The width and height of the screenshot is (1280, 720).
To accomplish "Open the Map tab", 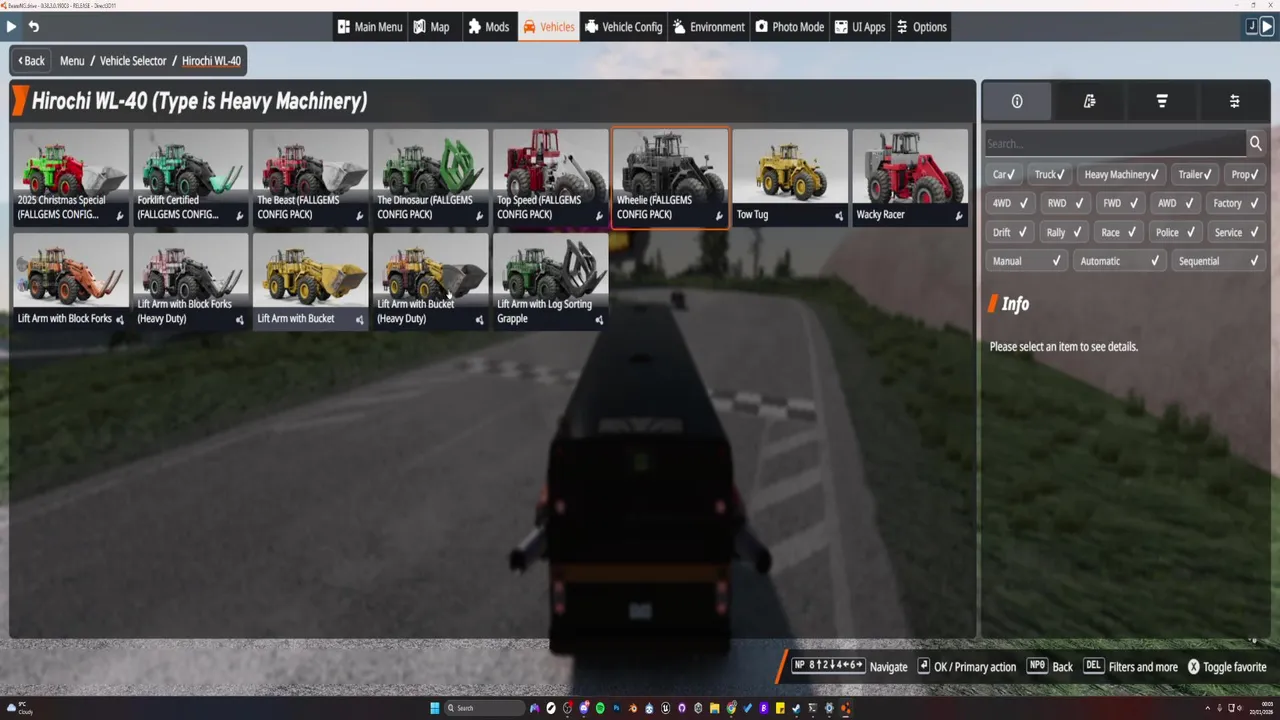I will pyautogui.click(x=432, y=27).
